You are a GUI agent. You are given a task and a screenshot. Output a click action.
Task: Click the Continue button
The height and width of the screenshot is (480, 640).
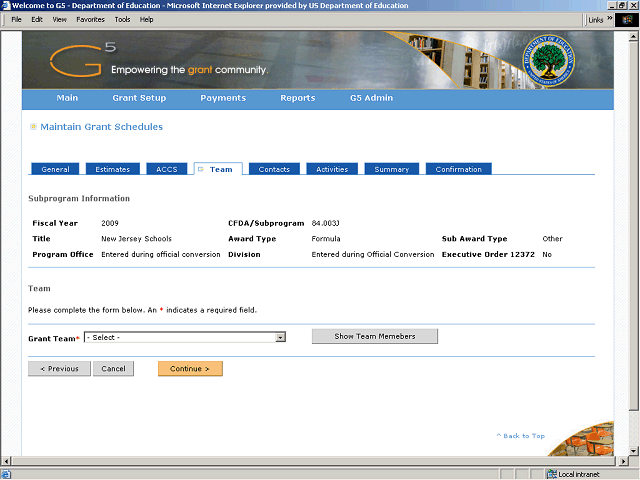click(190, 369)
